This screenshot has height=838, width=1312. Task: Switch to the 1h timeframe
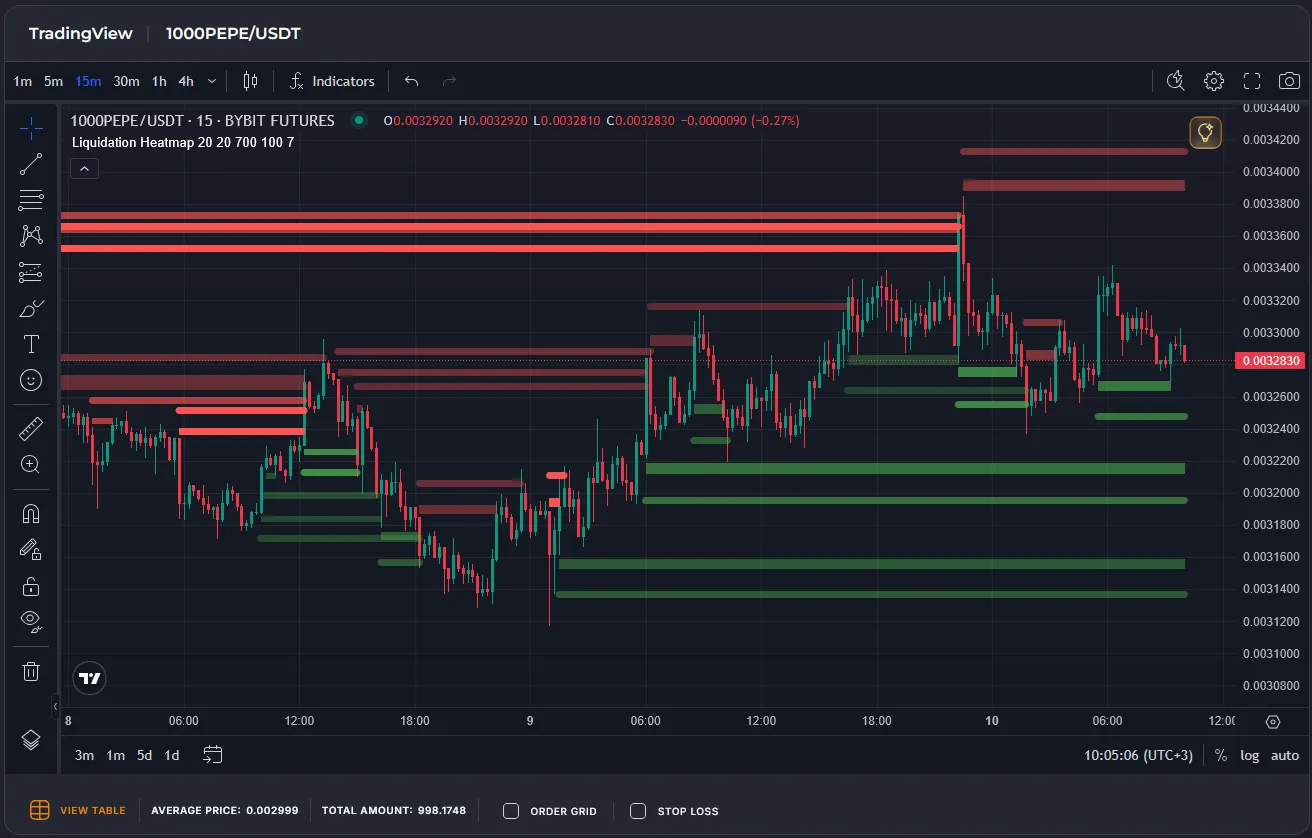[x=158, y=81]
